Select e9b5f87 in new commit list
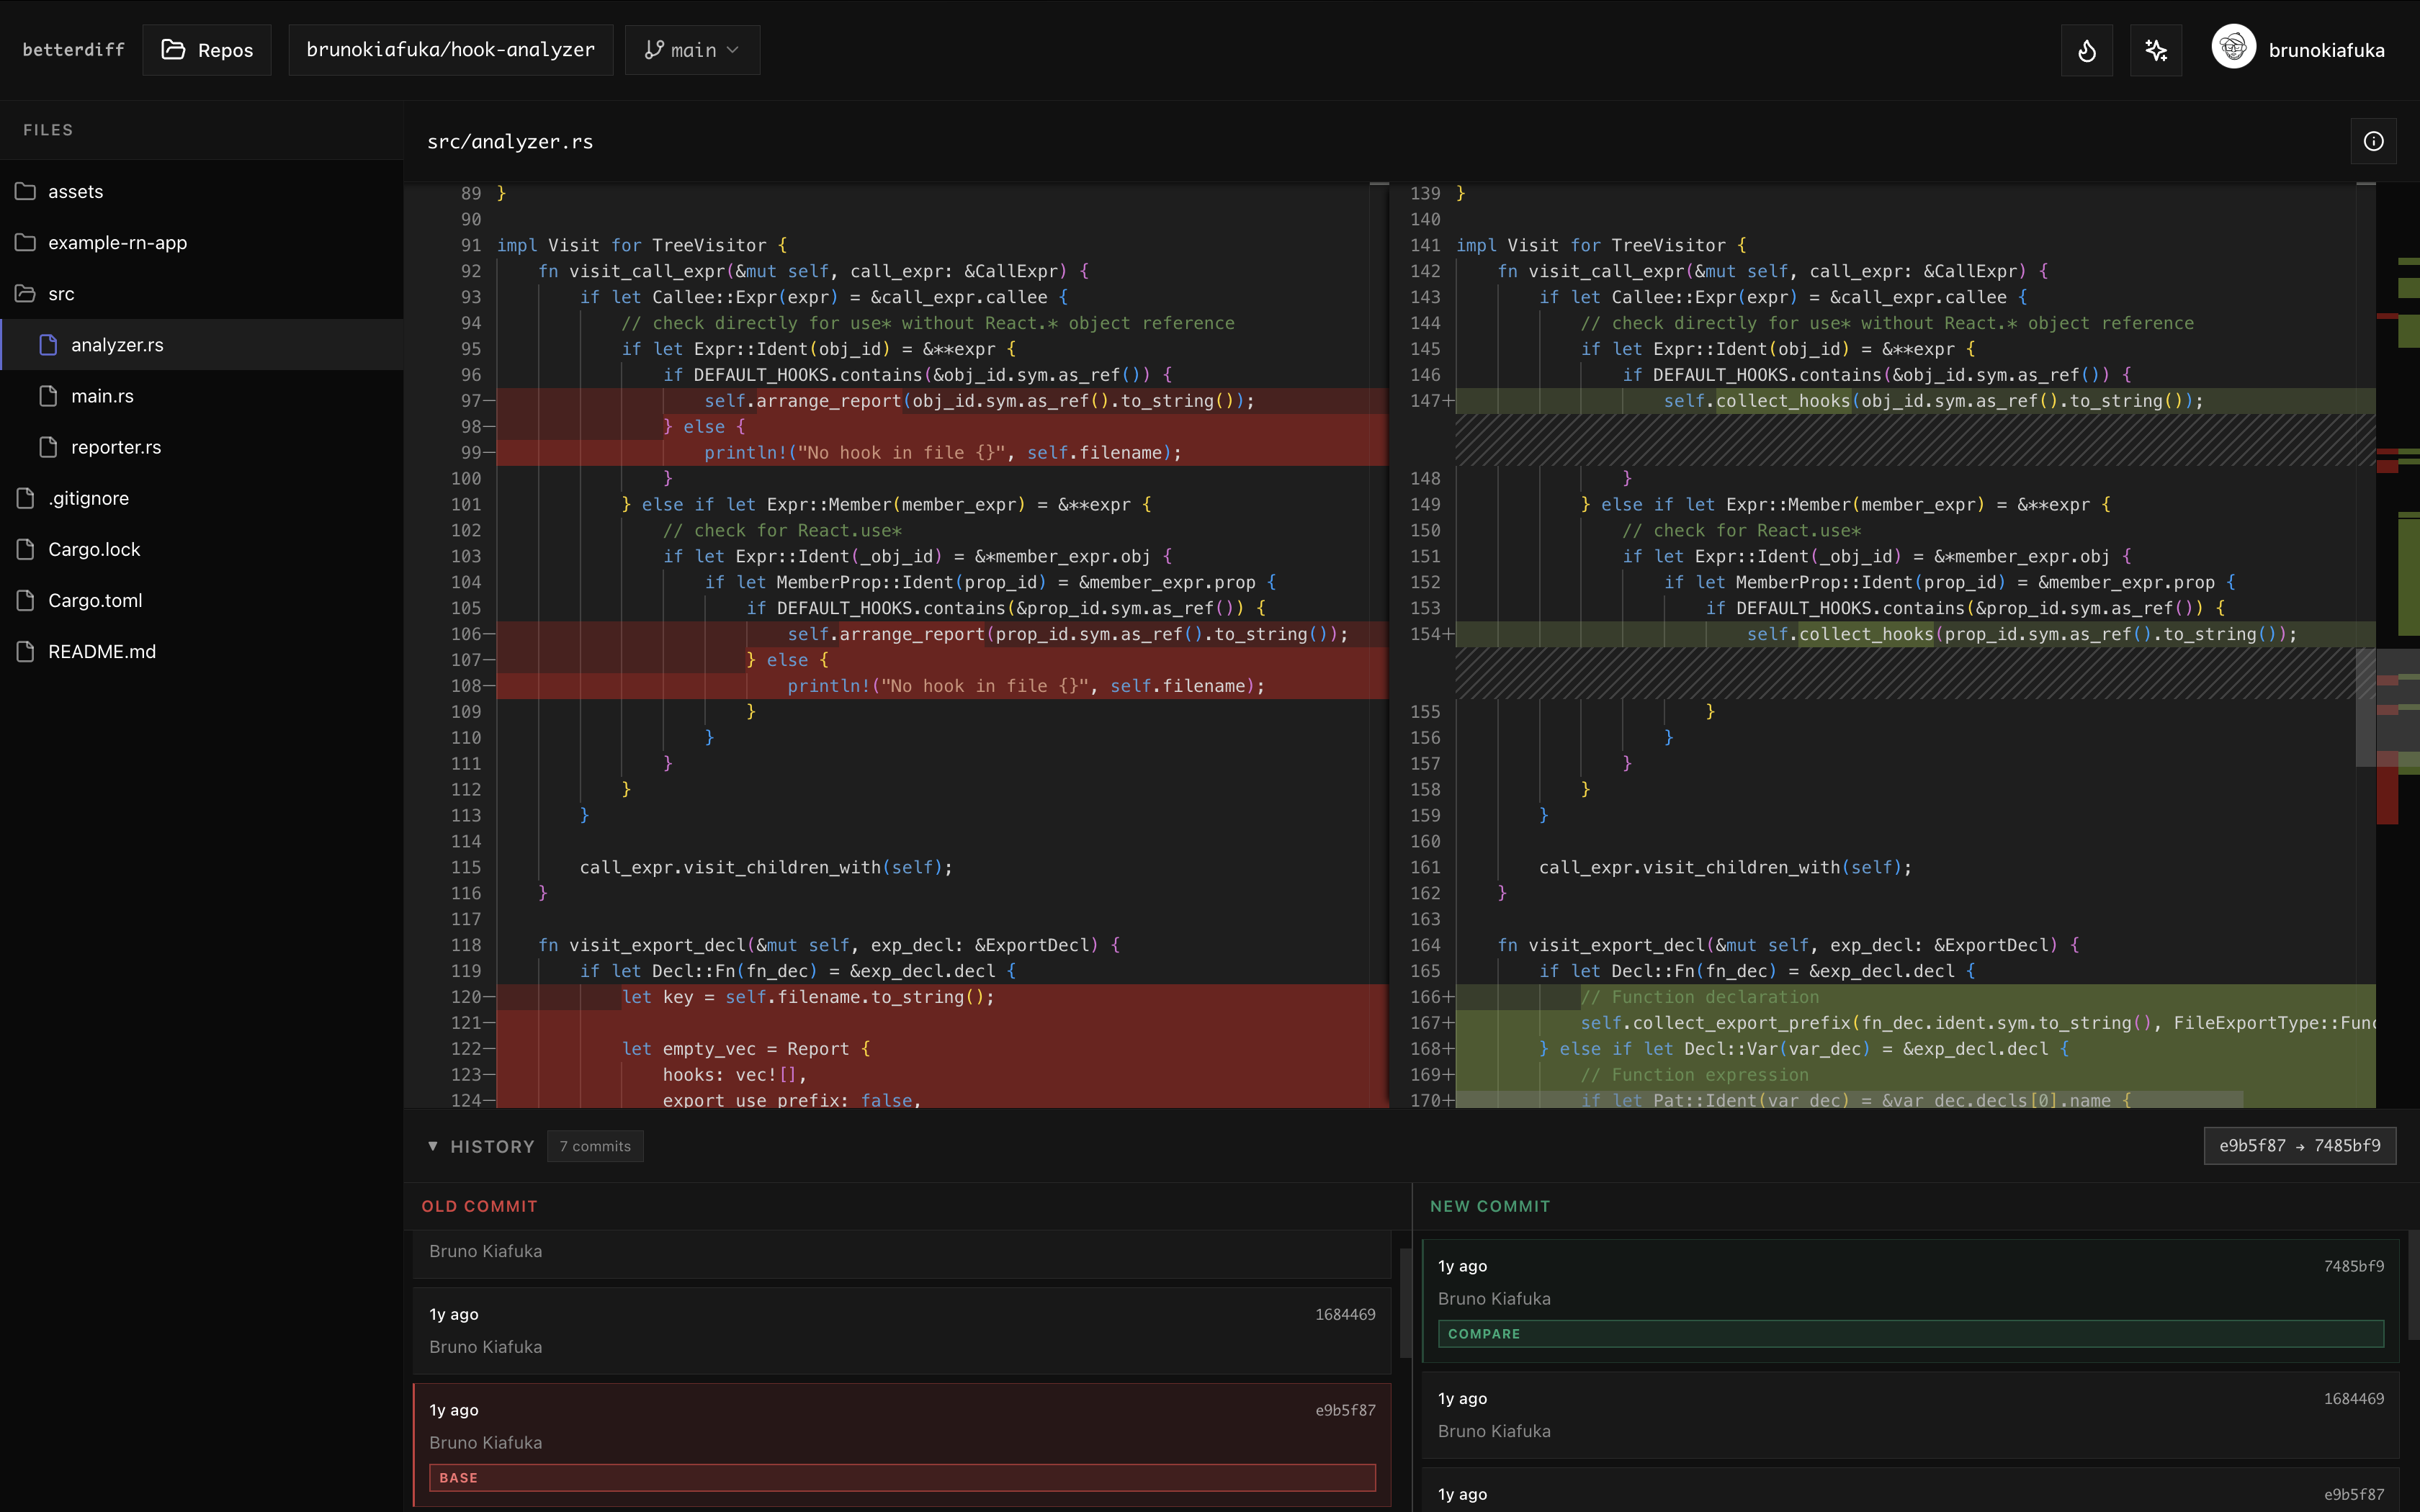This screenshot has height=1512, width=2420. (x=1910, y=1493)
